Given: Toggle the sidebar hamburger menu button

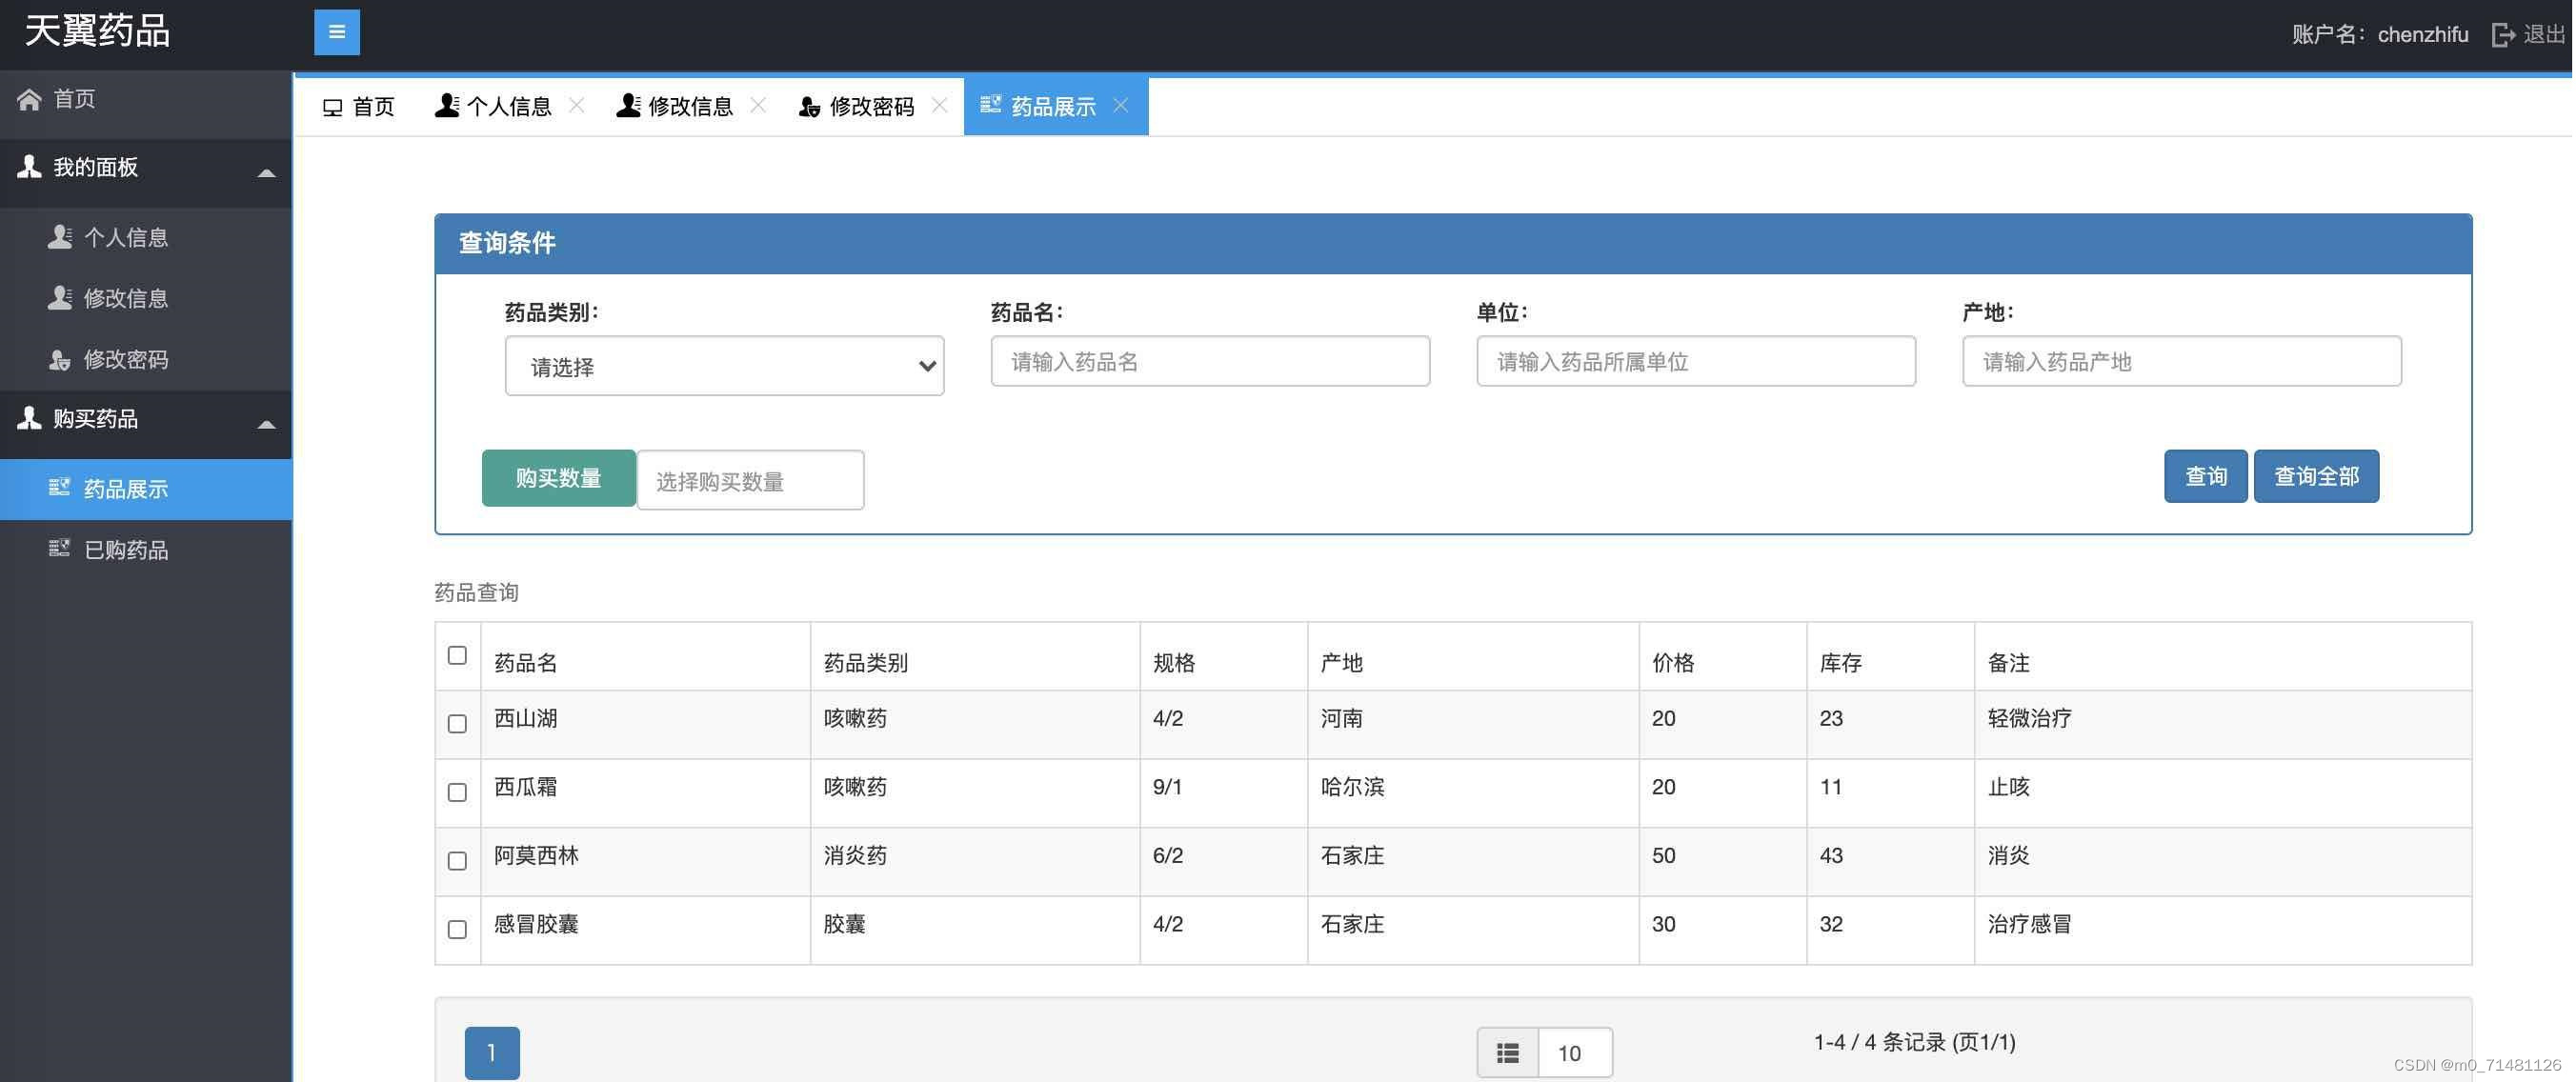Looking at the screenshot, I should pos(337,32).
